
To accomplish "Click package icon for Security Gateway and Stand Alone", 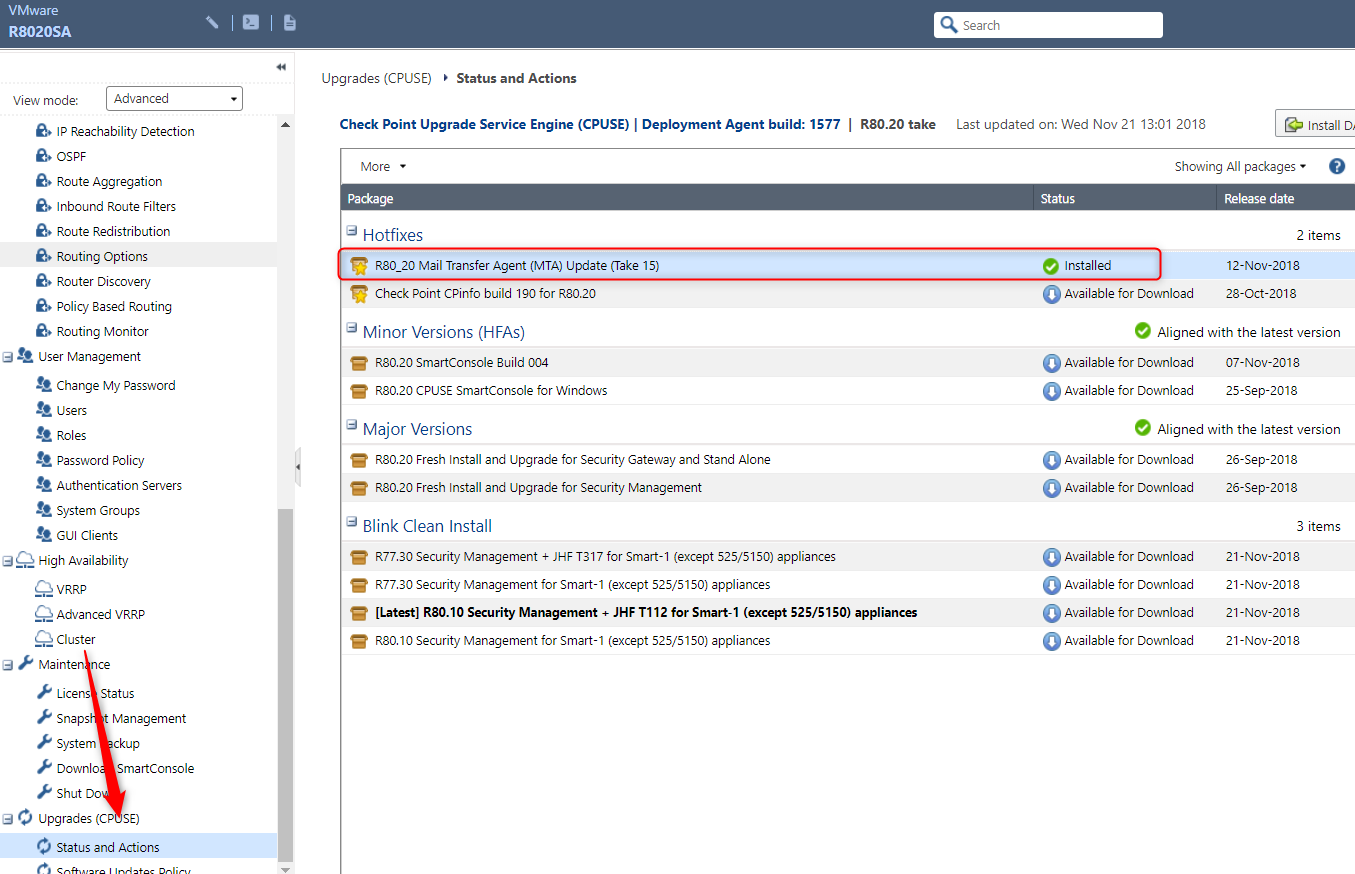I will (x=359, y=460).
